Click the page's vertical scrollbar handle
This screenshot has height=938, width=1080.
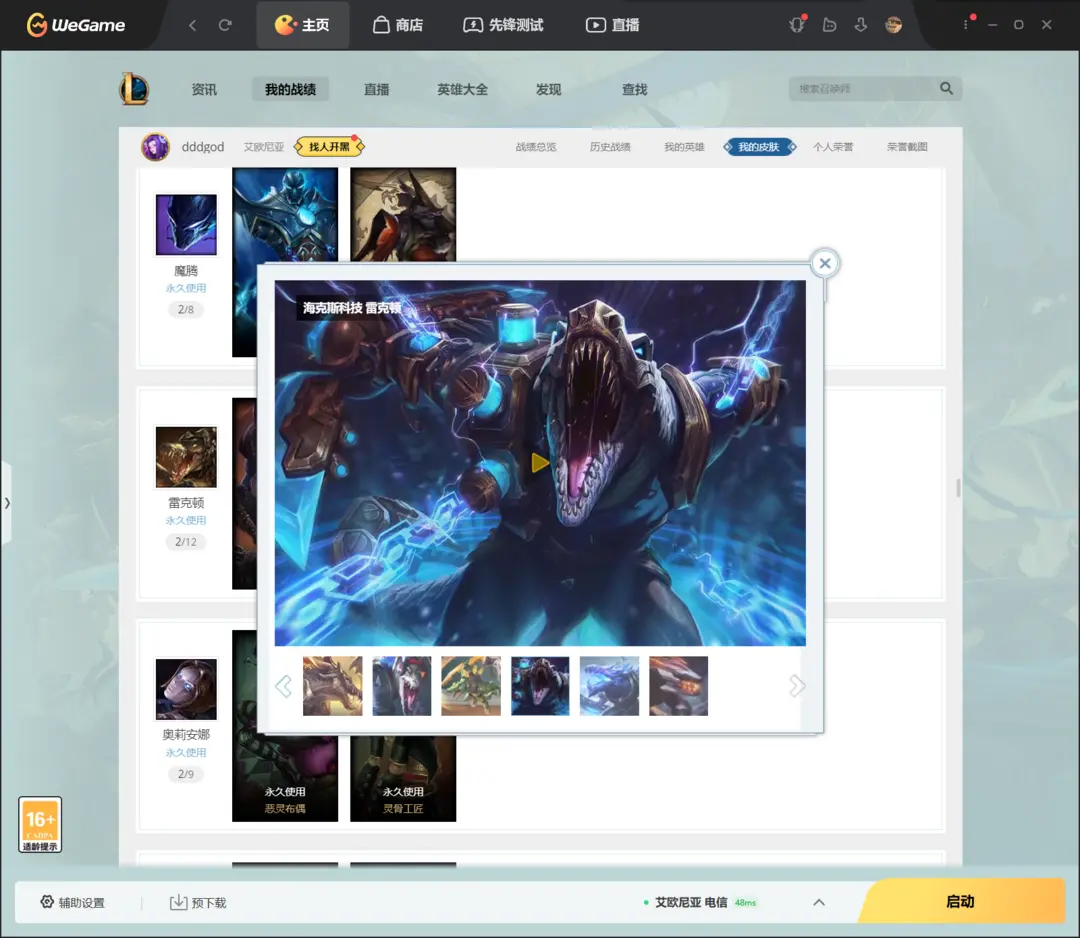tap(958, 488)
